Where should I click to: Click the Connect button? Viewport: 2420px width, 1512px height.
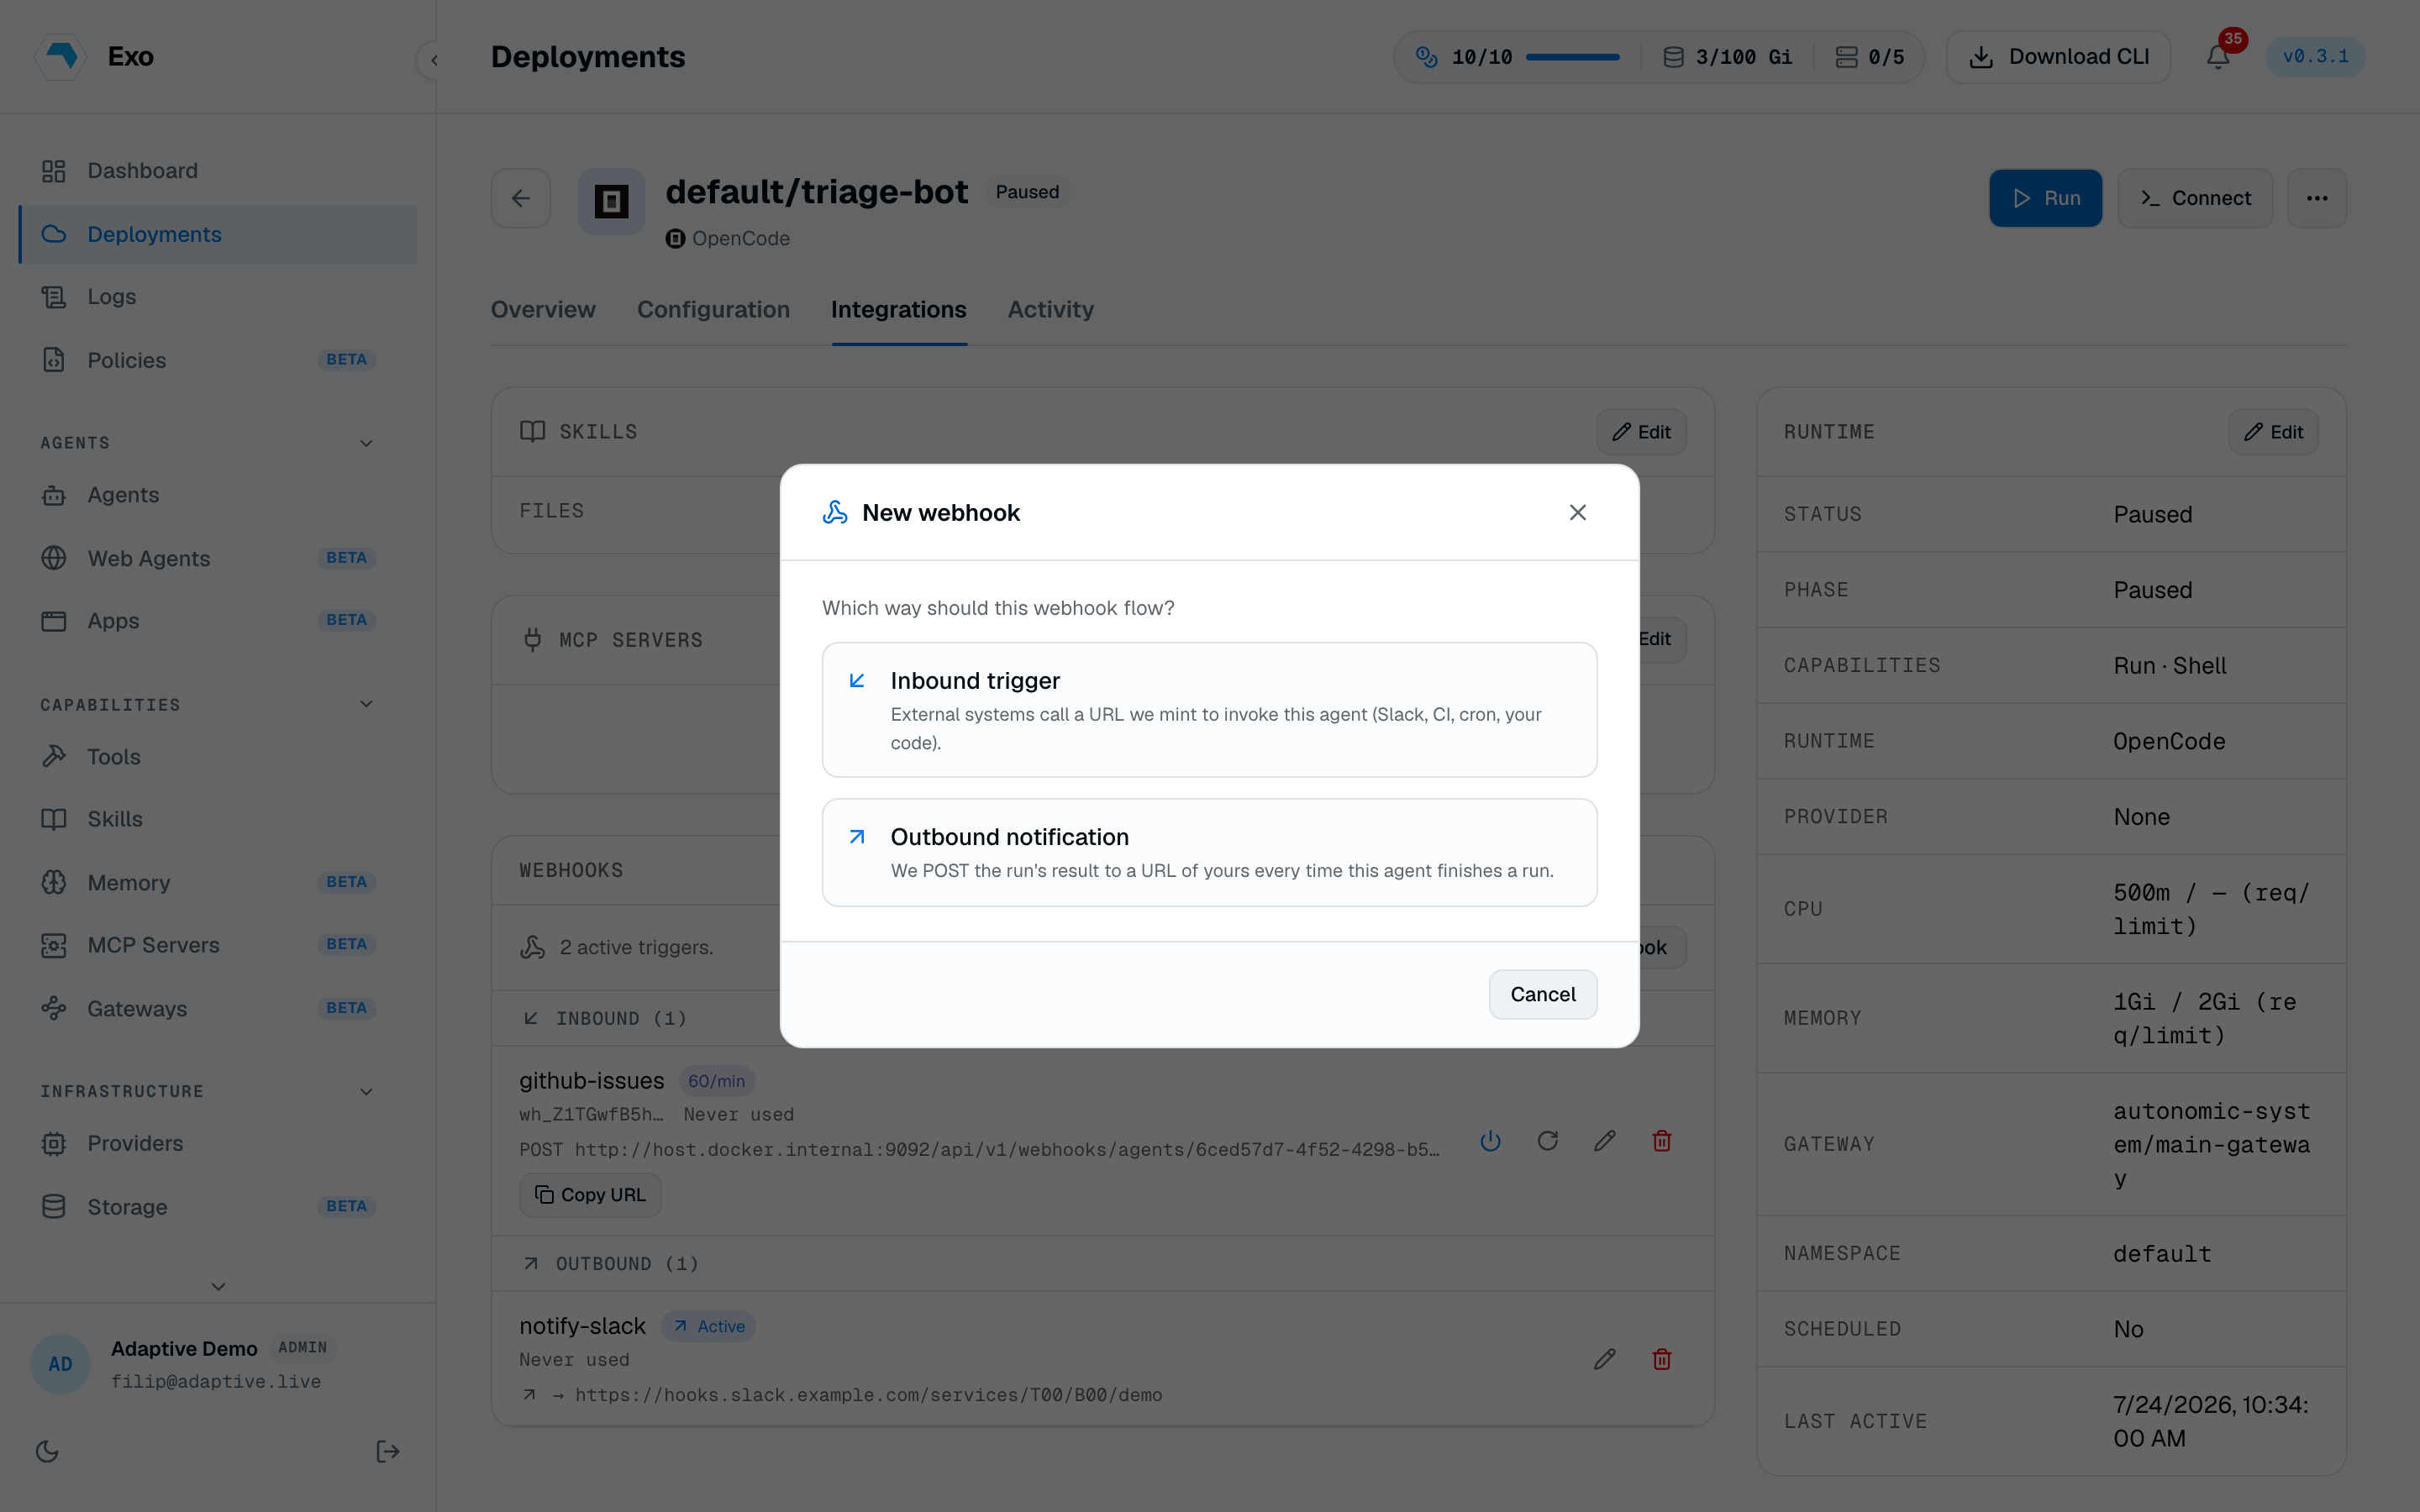pyautogui.click(x=2195, y=198)
